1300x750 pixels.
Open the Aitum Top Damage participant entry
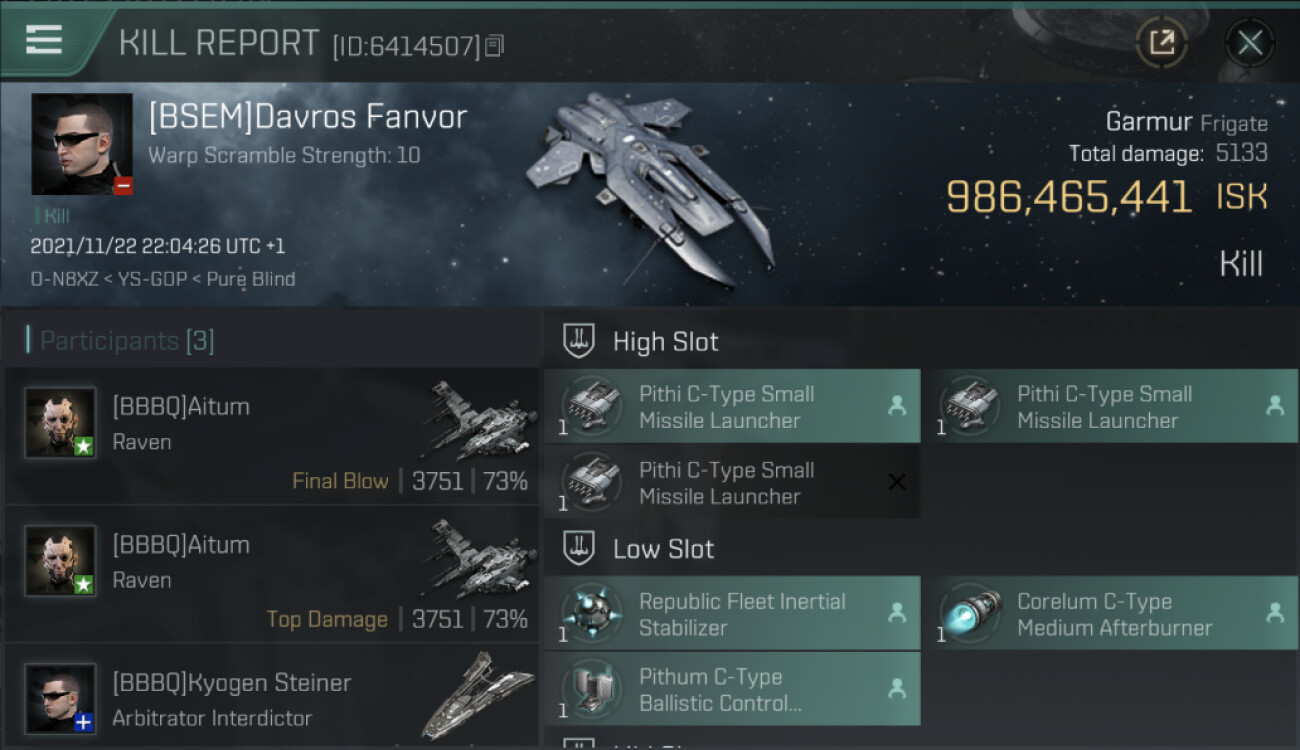(272, 574)
